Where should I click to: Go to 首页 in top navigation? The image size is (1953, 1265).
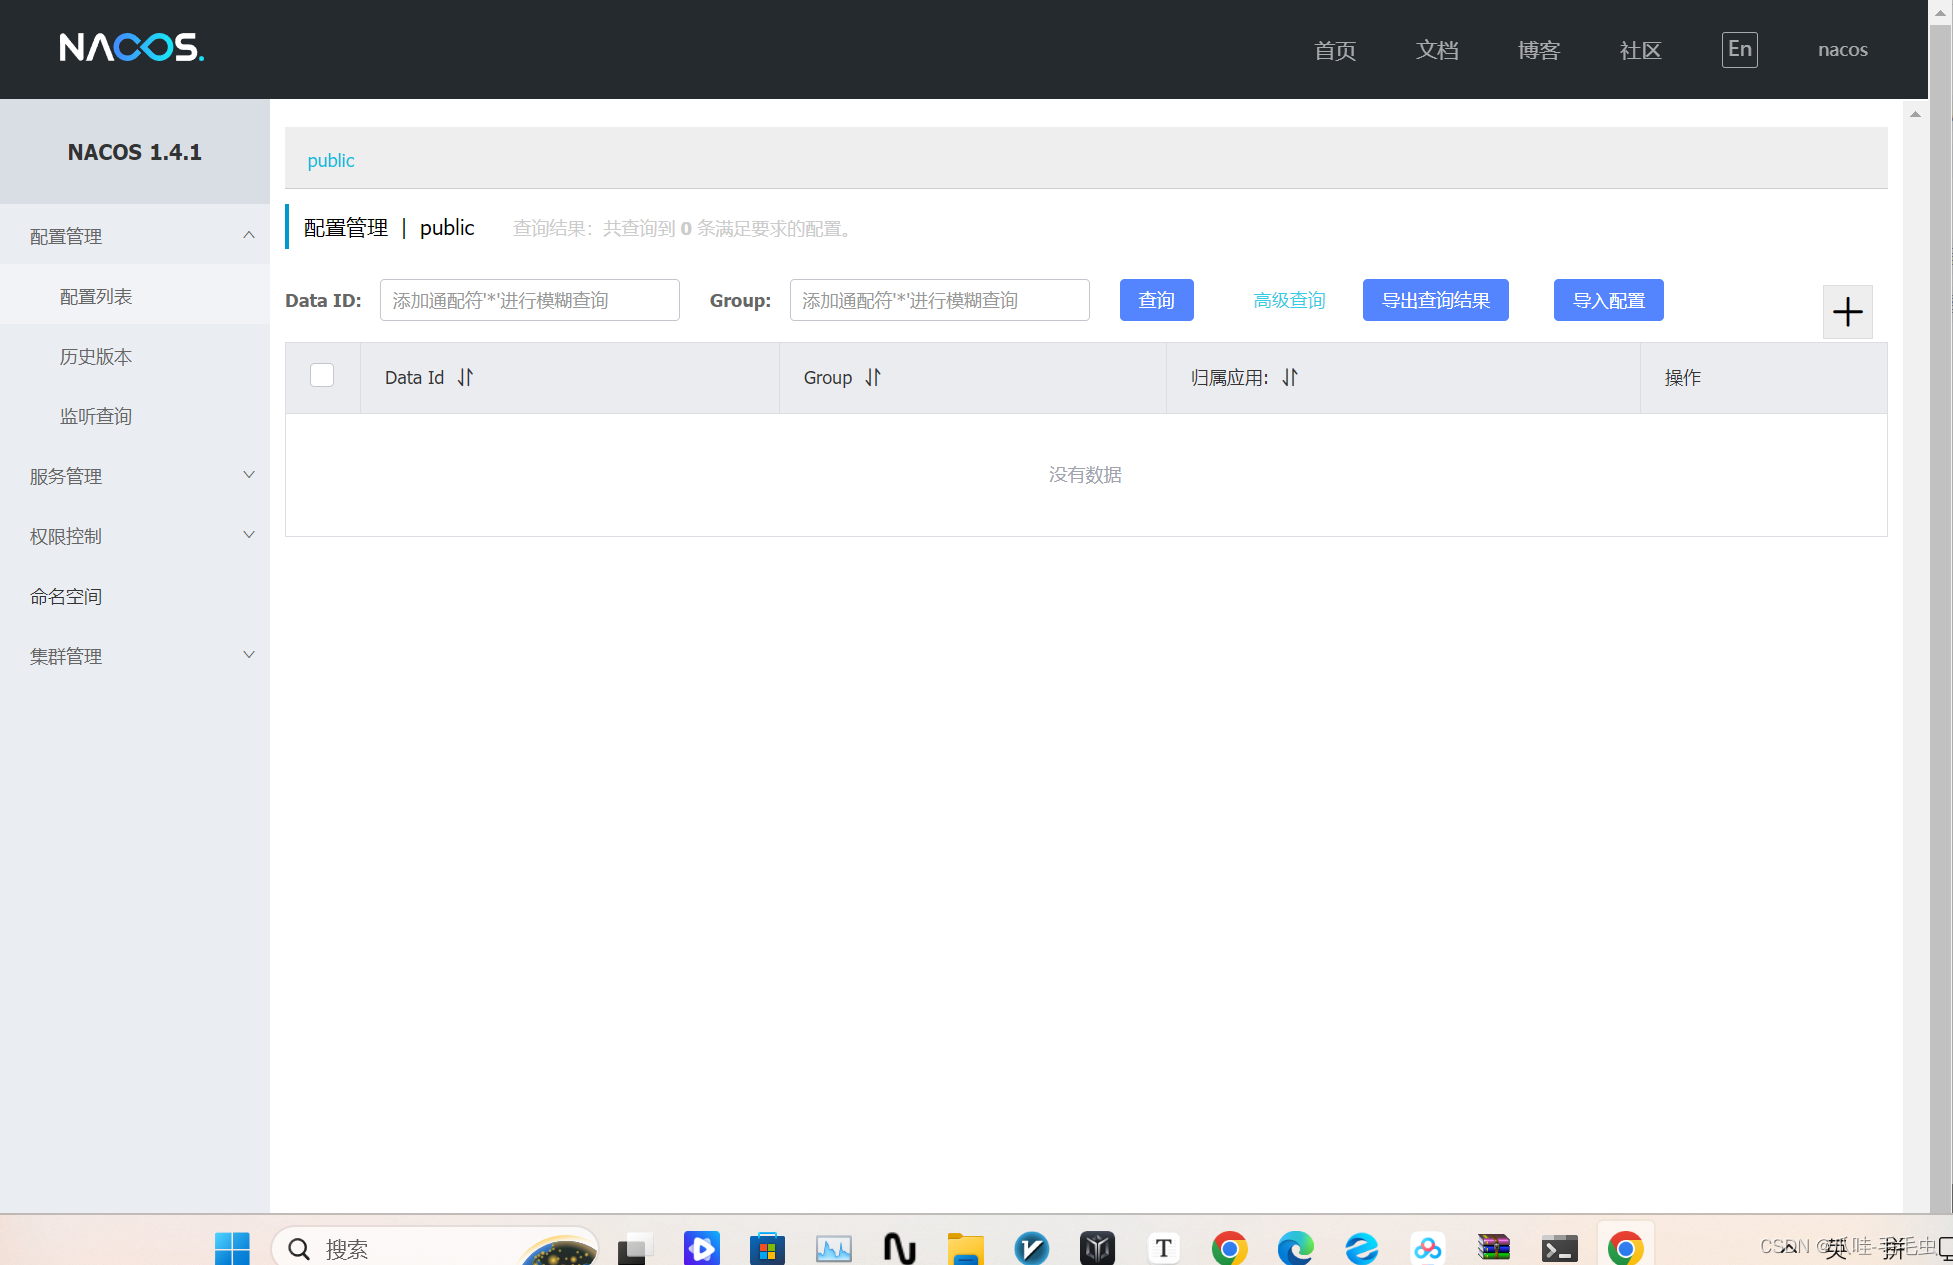tap(1335, 50)
